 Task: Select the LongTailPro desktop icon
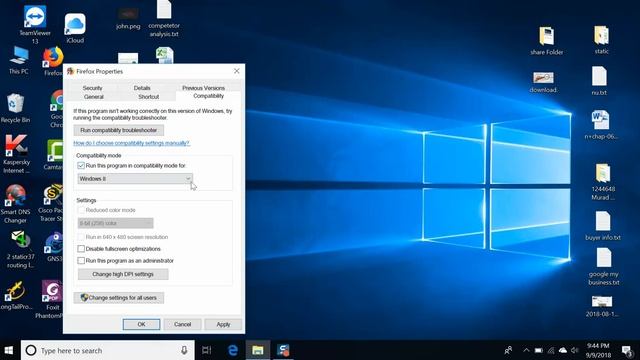tap(15, 291)
